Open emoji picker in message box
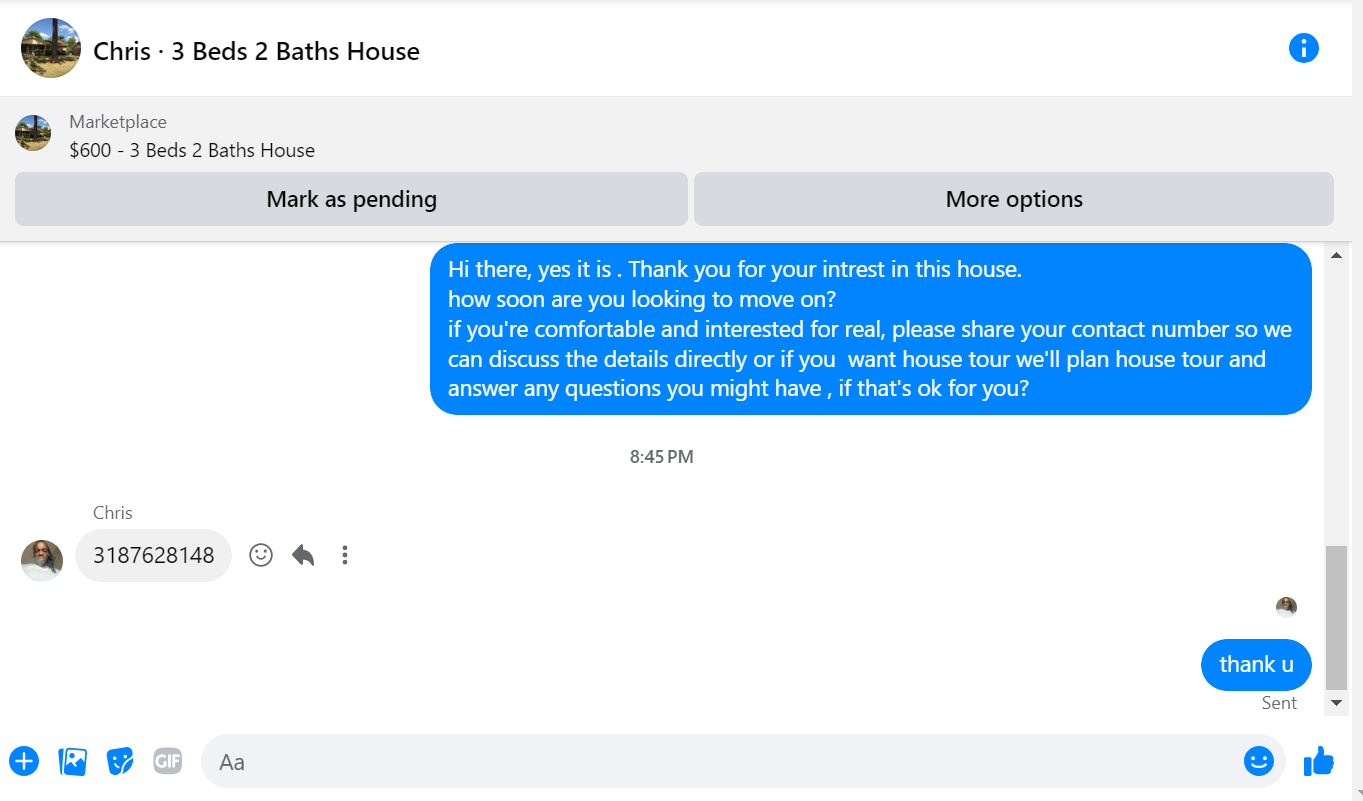This screenshot has width=1363, height=801. [x=1258, y=762]
